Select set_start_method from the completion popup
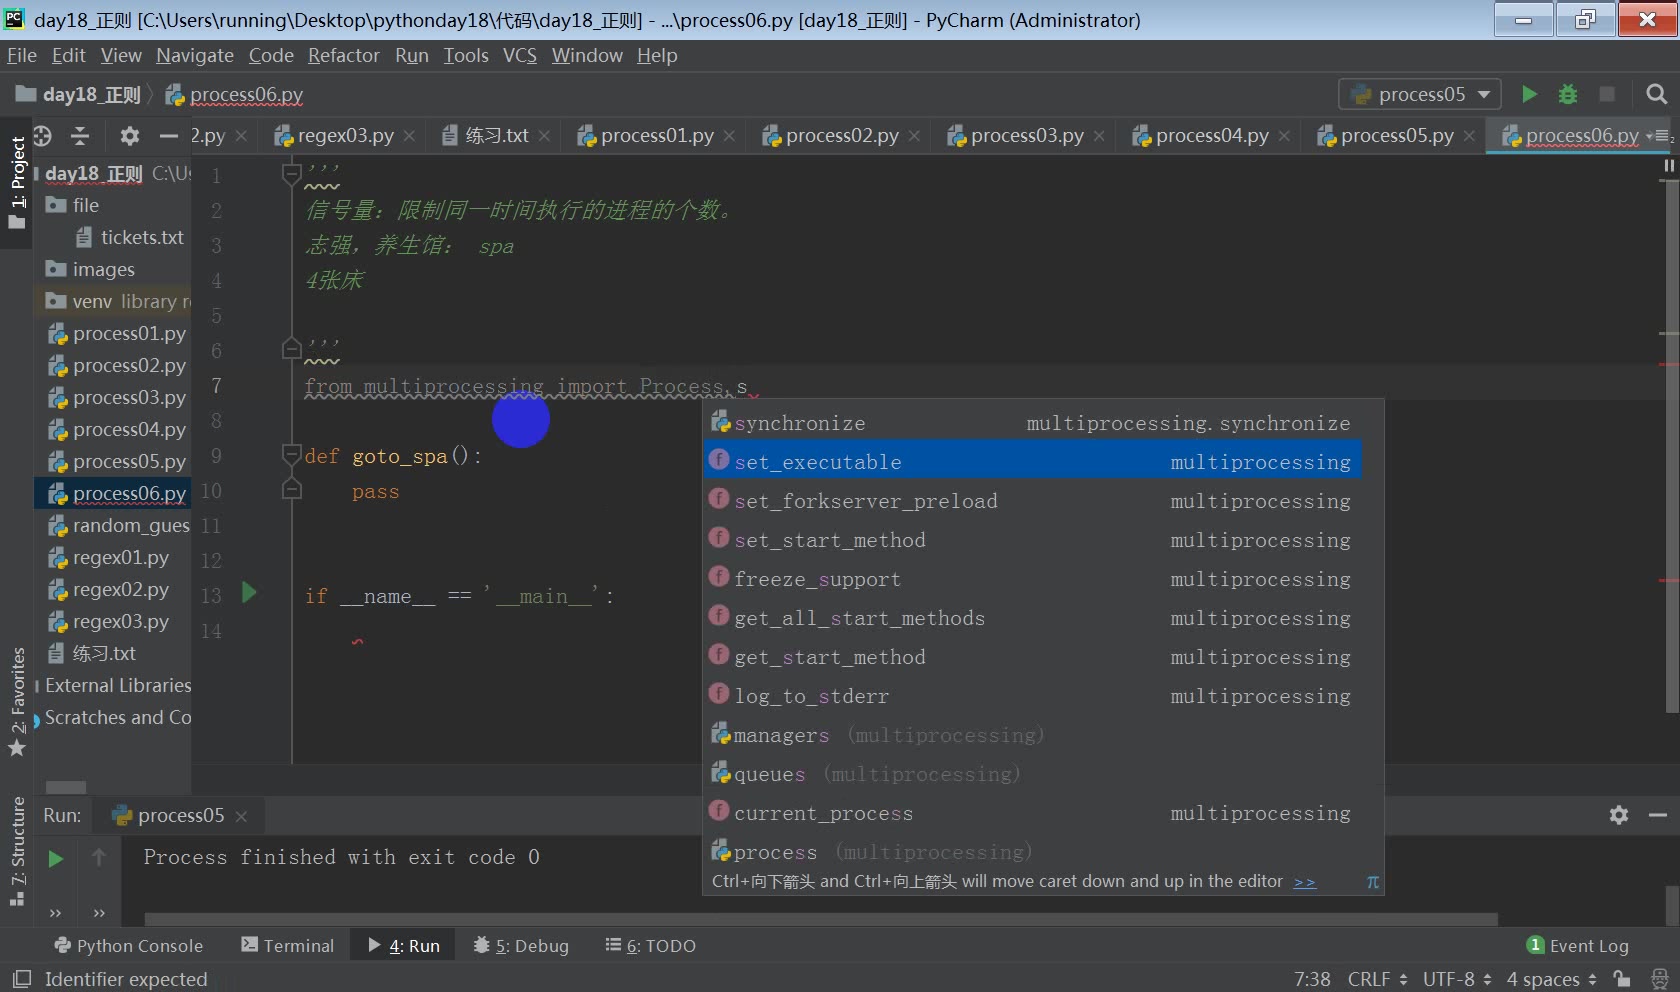Screen dimensions: 1680x992 tap(828, 539)
